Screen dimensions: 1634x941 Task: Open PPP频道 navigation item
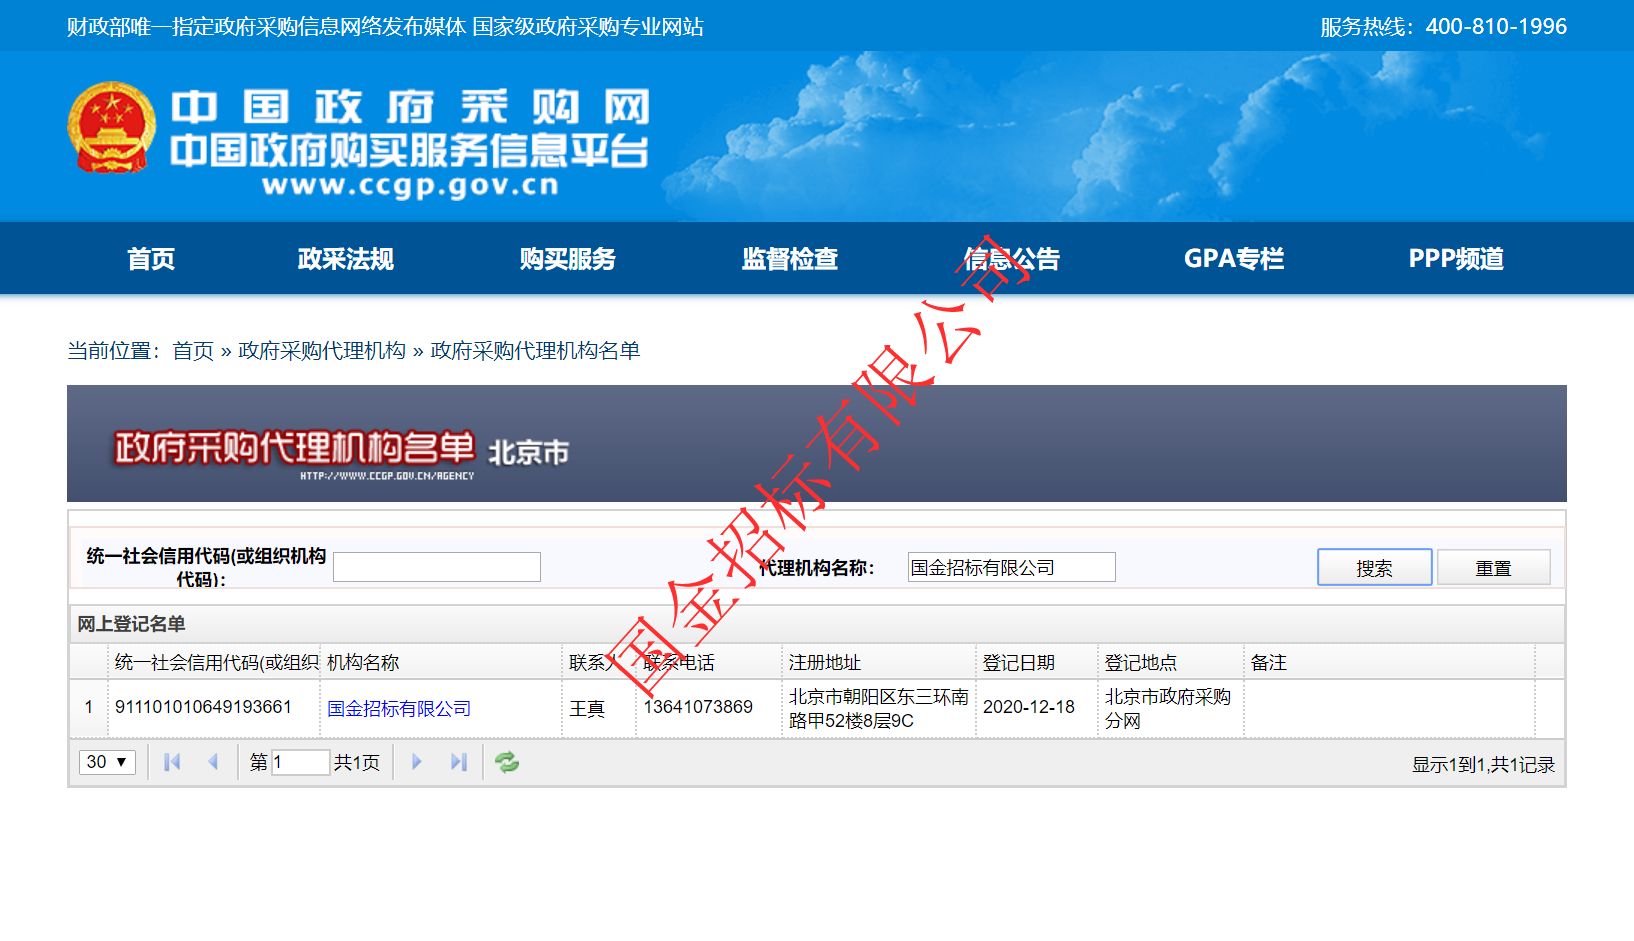pos(1455,259)
